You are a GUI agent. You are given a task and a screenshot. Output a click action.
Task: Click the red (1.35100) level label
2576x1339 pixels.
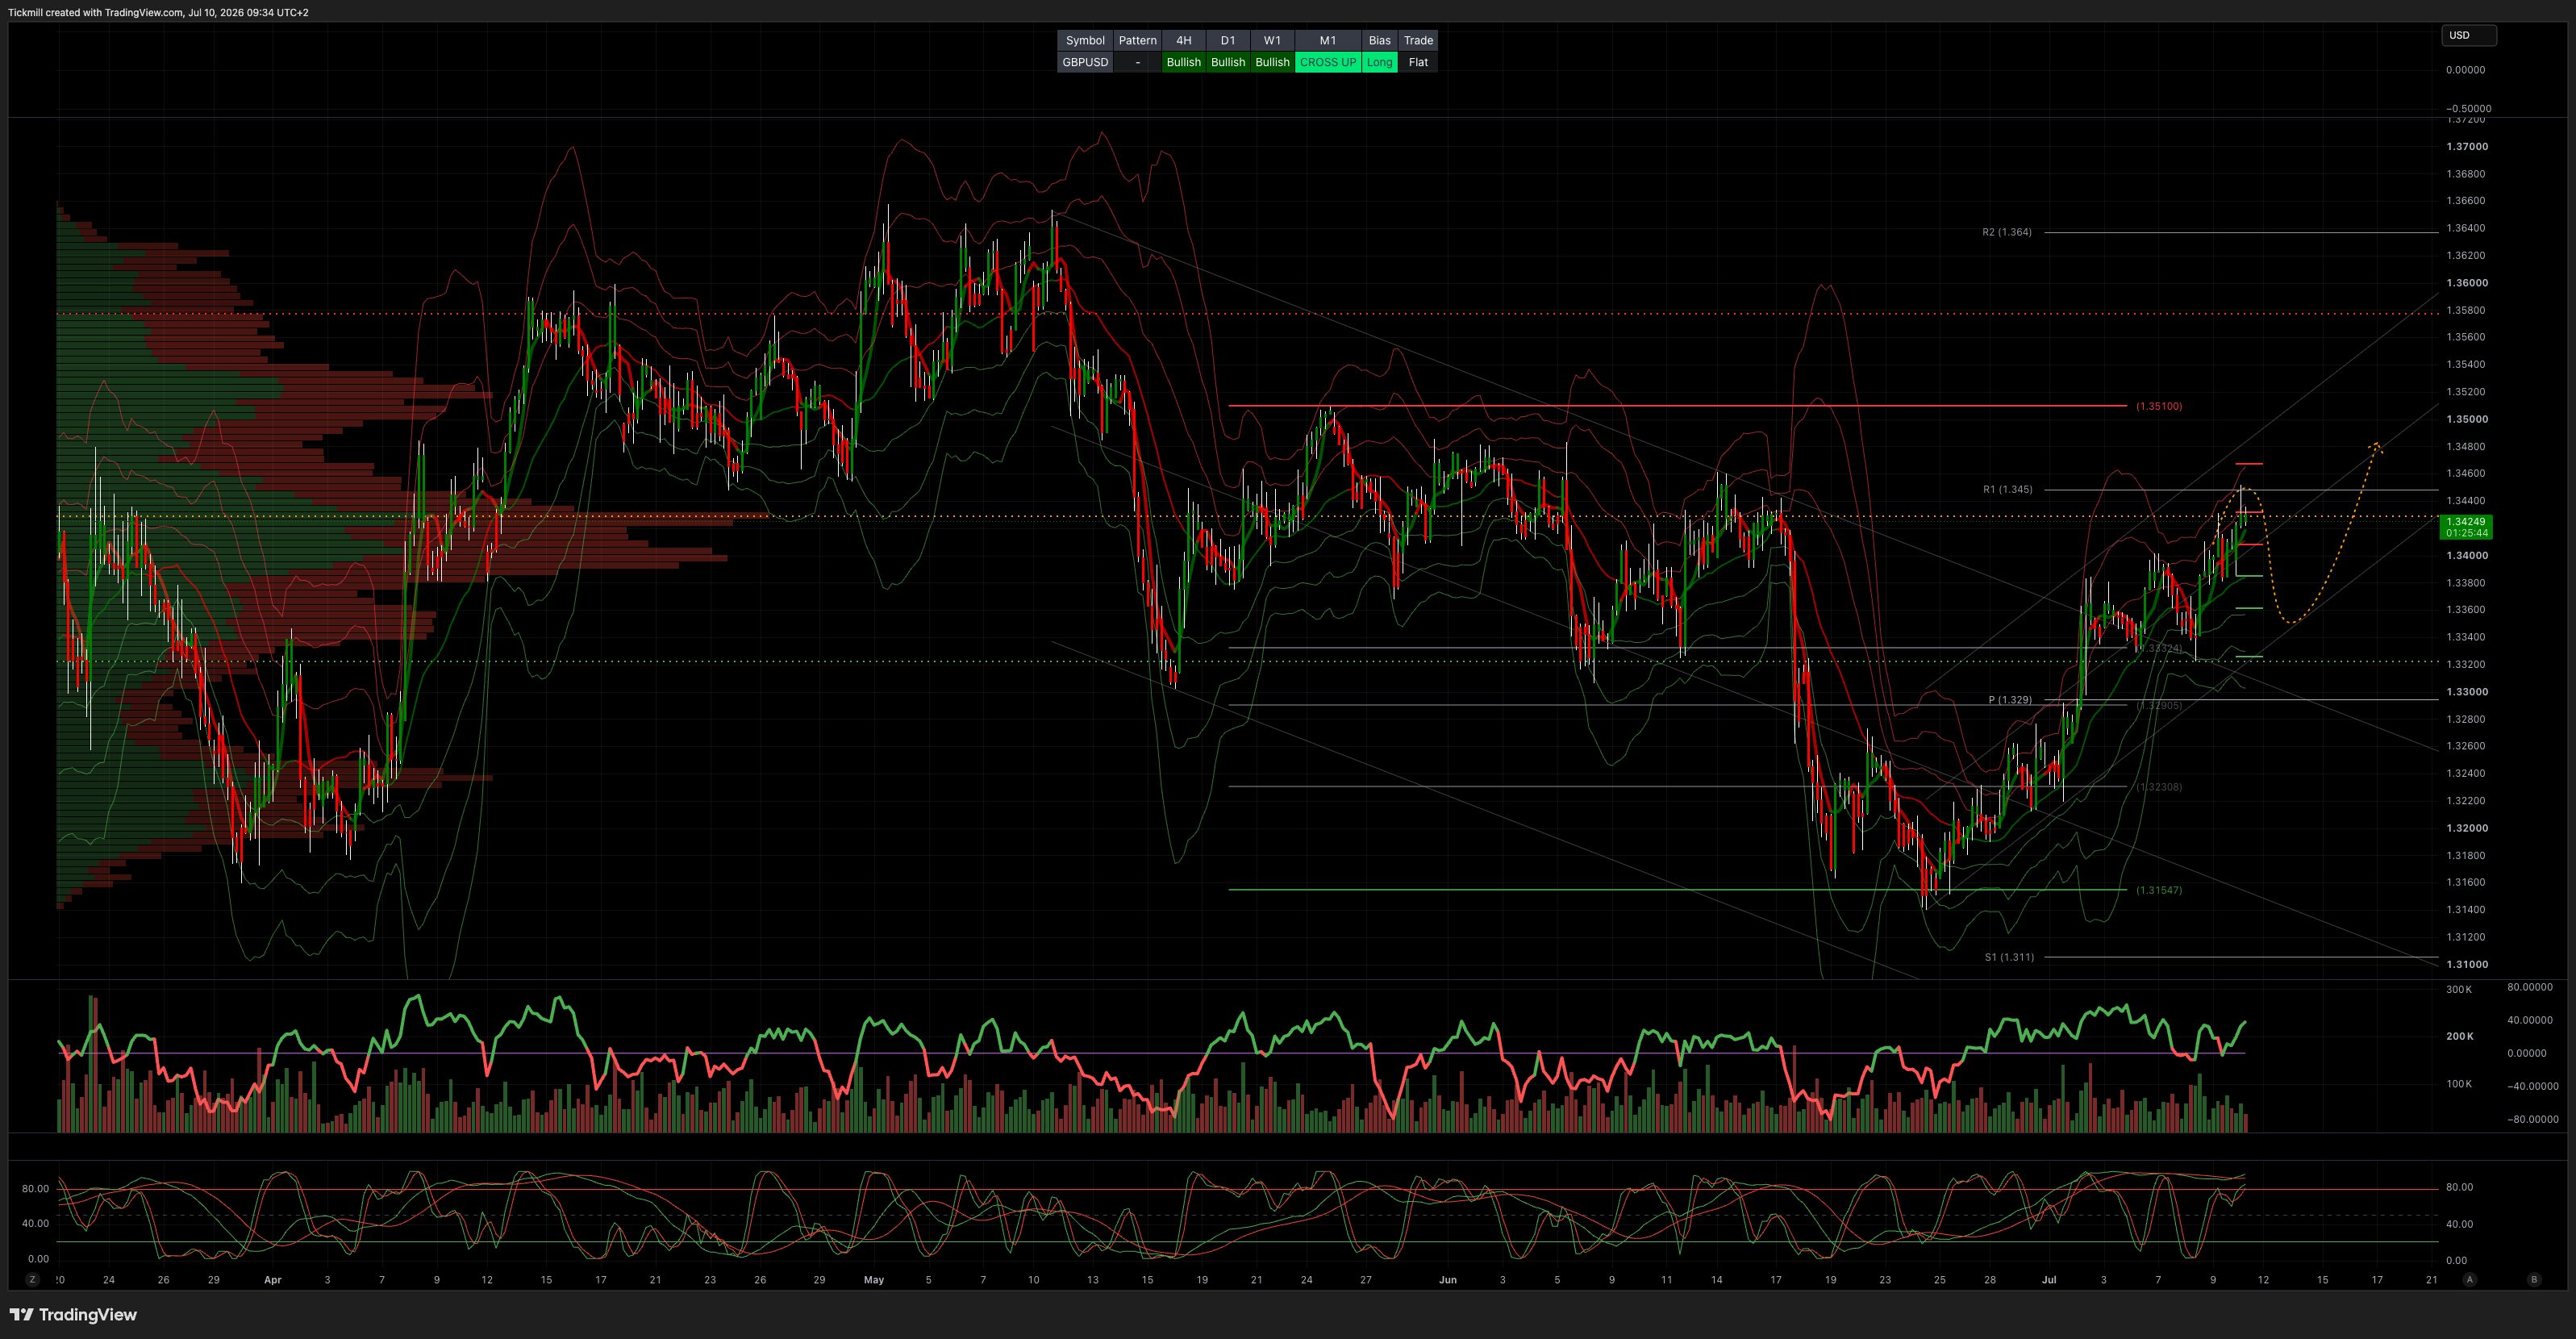point(2159,406)
